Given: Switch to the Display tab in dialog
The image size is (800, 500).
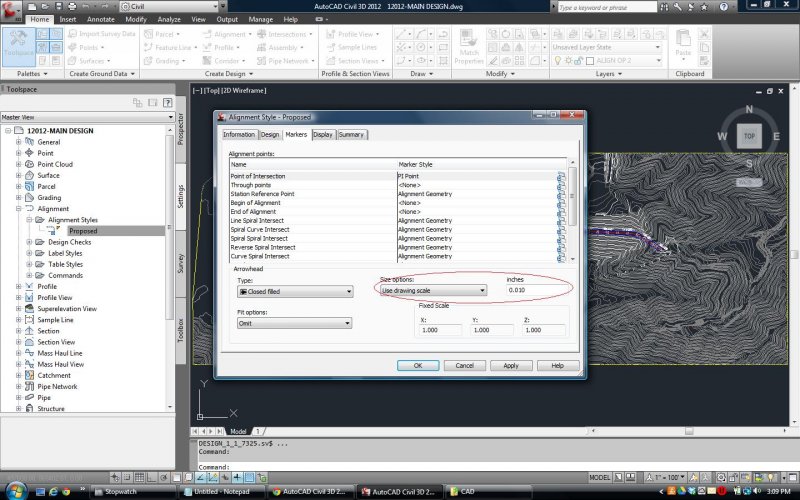Looking at the screenshot, I should (x=322, y=134).
